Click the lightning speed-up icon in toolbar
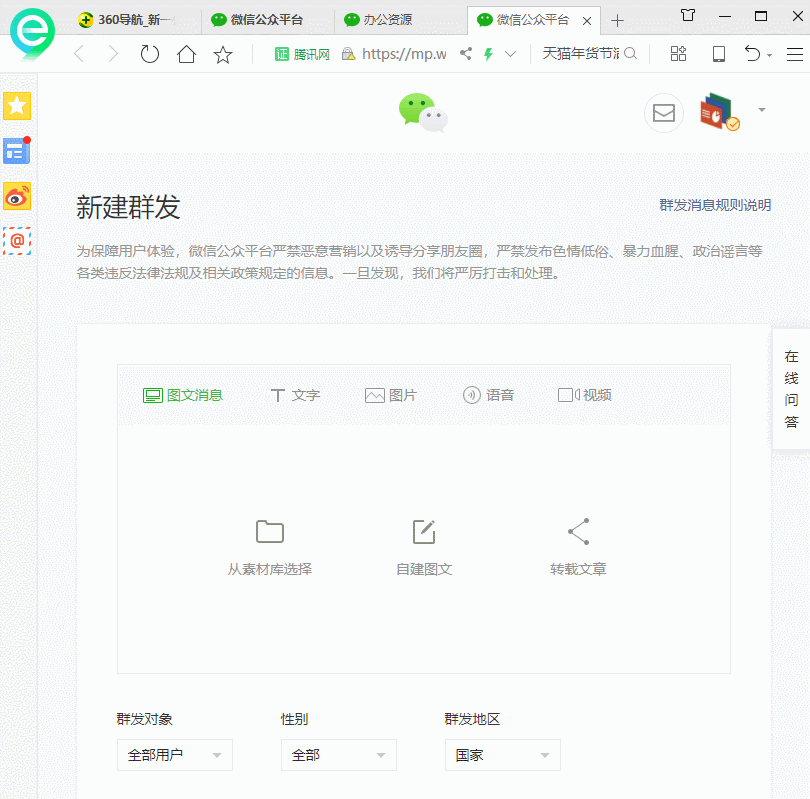 click(489, 53)
